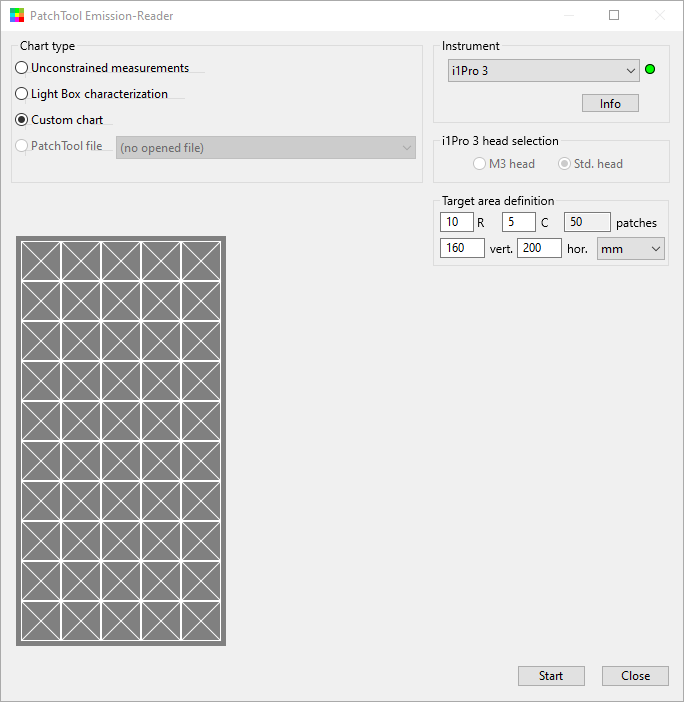Click the Close button at bottom
The width and height of the screenshot is (684, 702).
(x=635, y=676)
